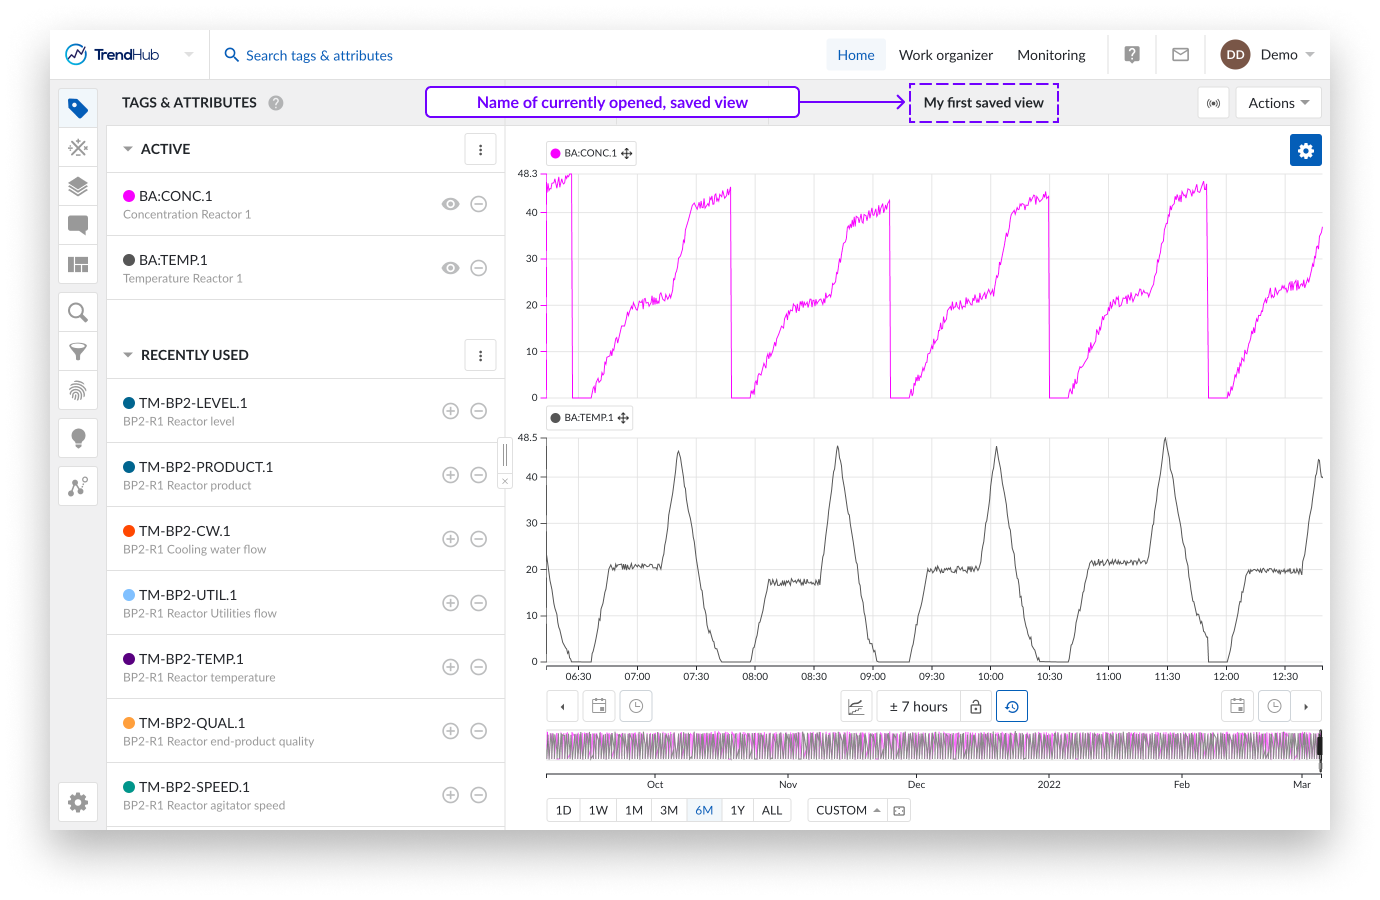The width and height of the screenshot is (1380, 900).
Task: Open the layers icon in sidebar
Action: point(78,186)
